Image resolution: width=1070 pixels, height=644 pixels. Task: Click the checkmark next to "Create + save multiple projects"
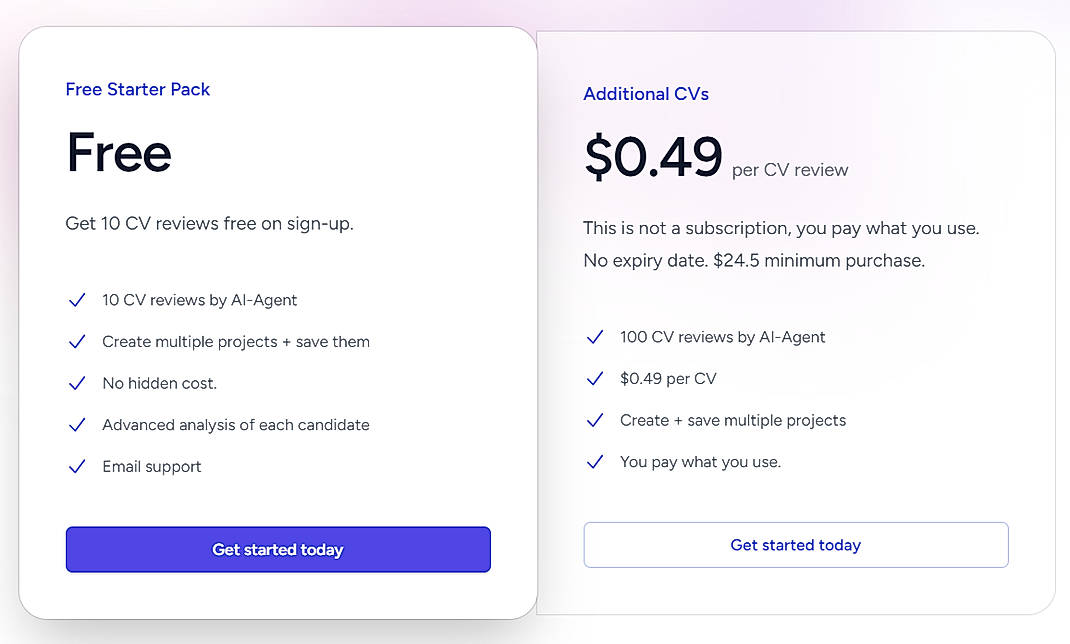(596, 420)
